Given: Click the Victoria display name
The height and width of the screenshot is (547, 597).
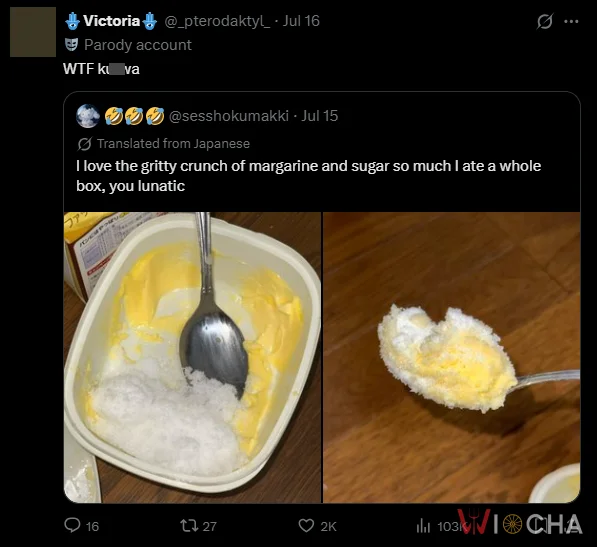Looking at the screenshot, I should (x=111, y=21).
